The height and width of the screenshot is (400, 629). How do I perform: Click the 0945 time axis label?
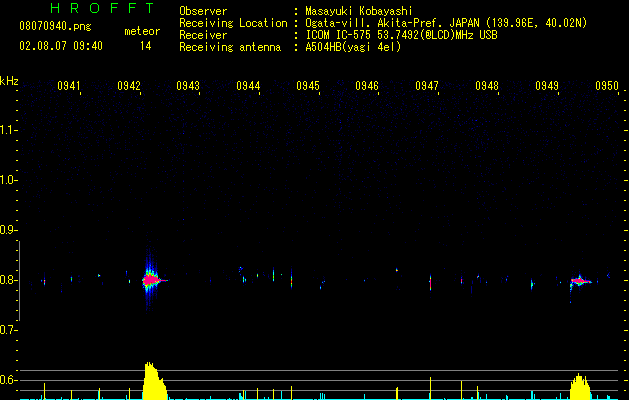[308, 85]
